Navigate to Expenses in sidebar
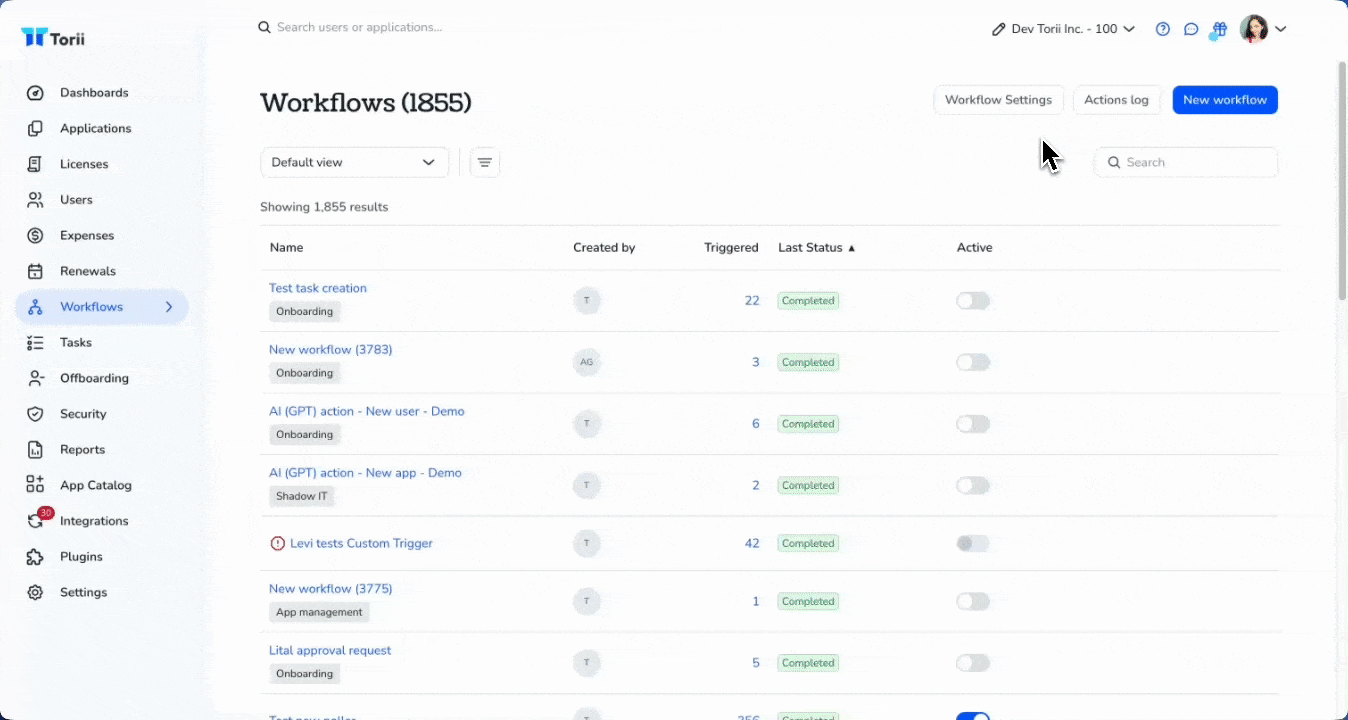This screenshot has height=720, width=1348. tap(87, 236)
